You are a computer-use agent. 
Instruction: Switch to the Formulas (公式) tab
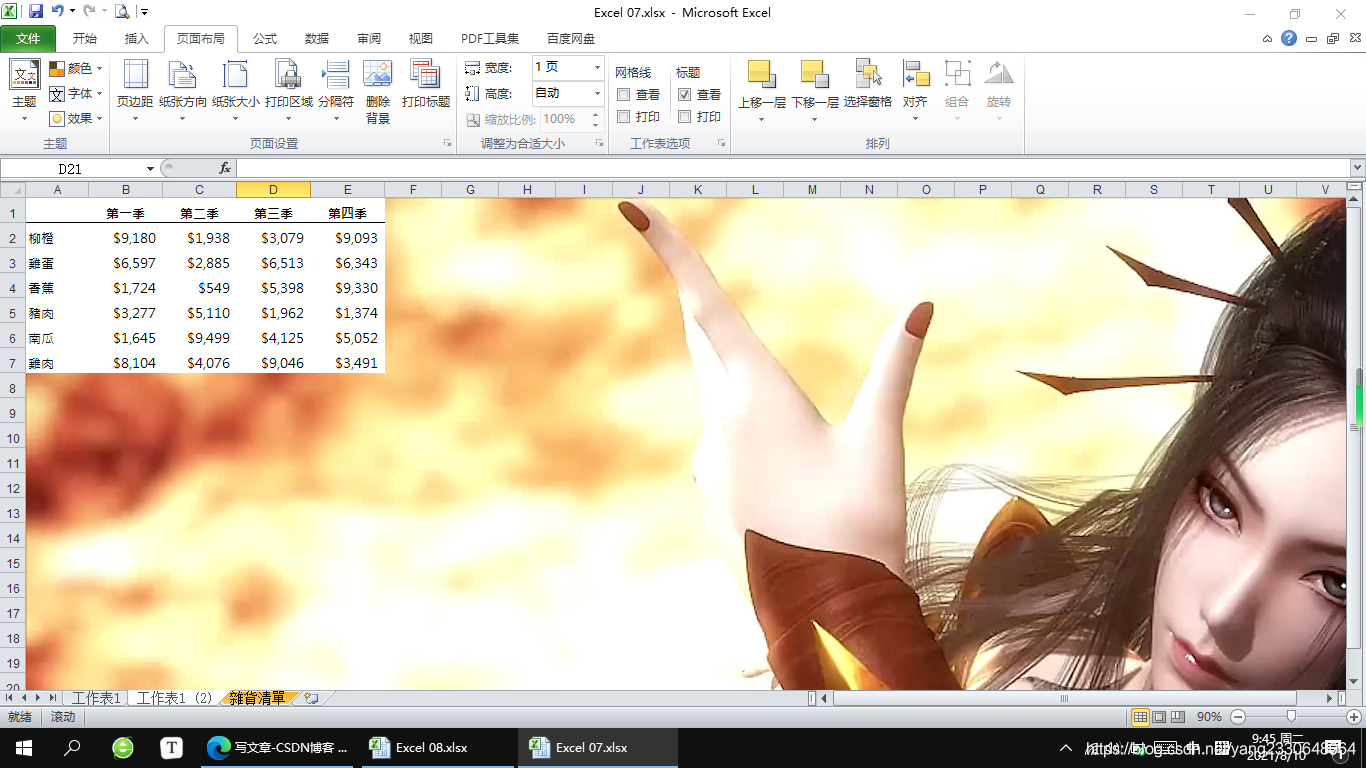coord(265,39)
